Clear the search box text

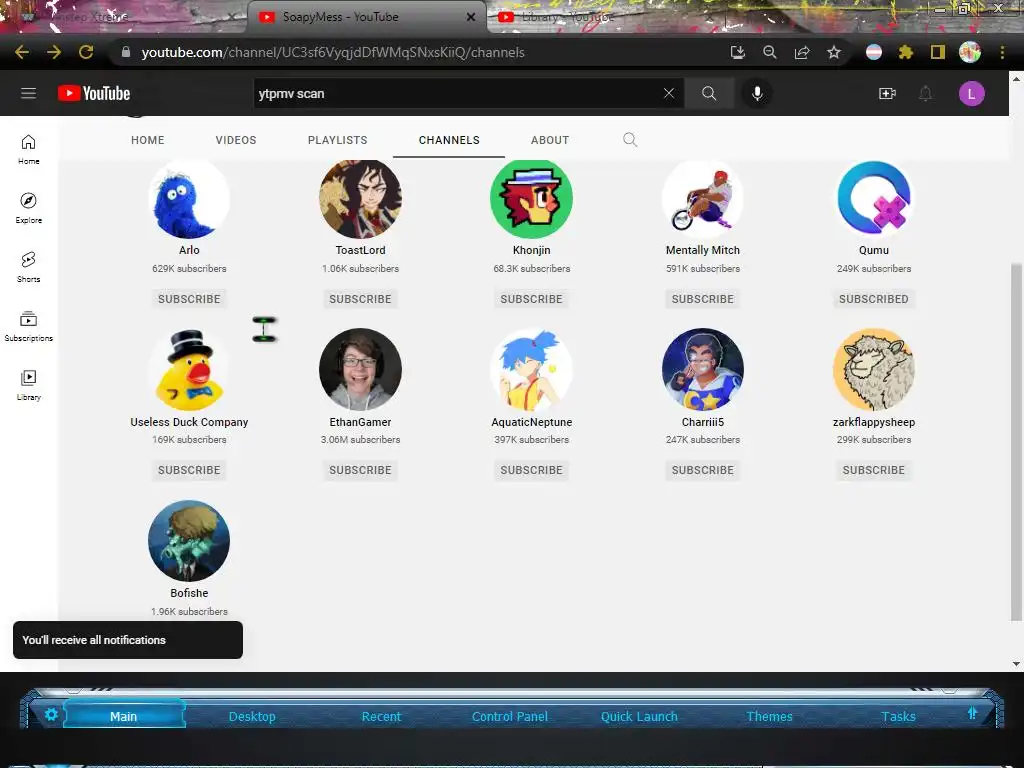[x=669, y=93]
